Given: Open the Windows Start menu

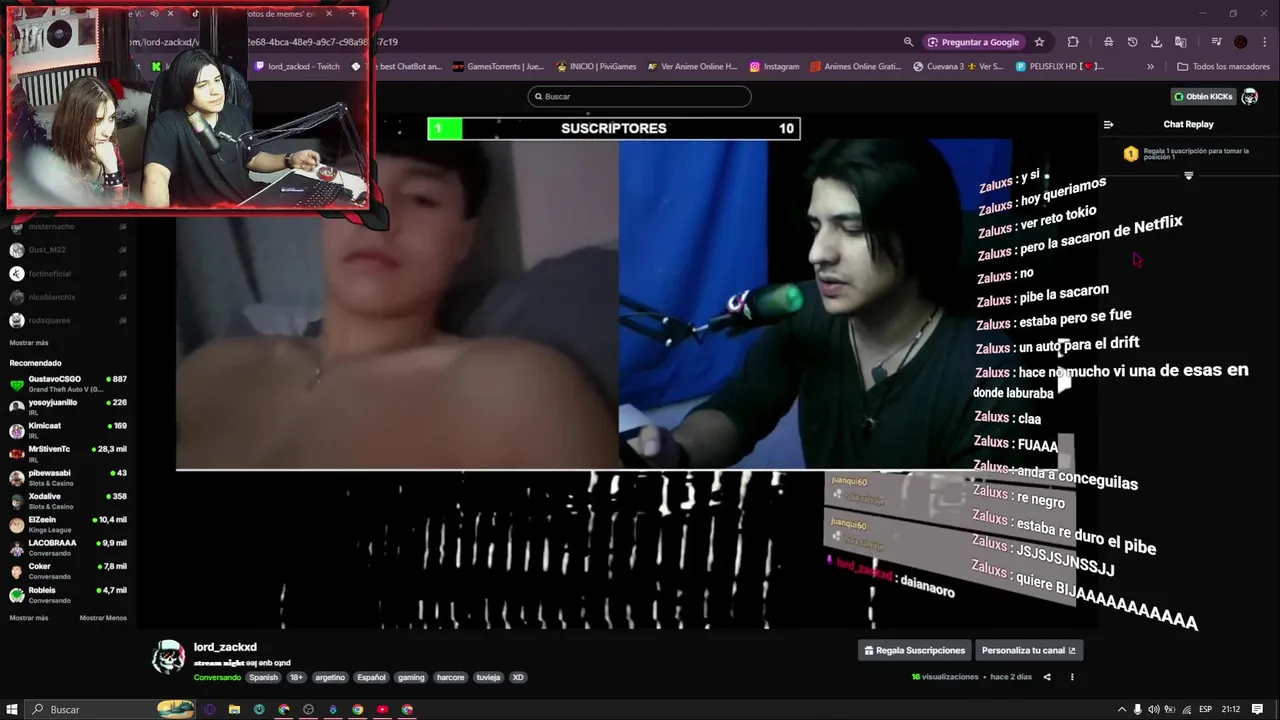Looking at the screenshot, I should pyautogui.click(x=12, y=709).
